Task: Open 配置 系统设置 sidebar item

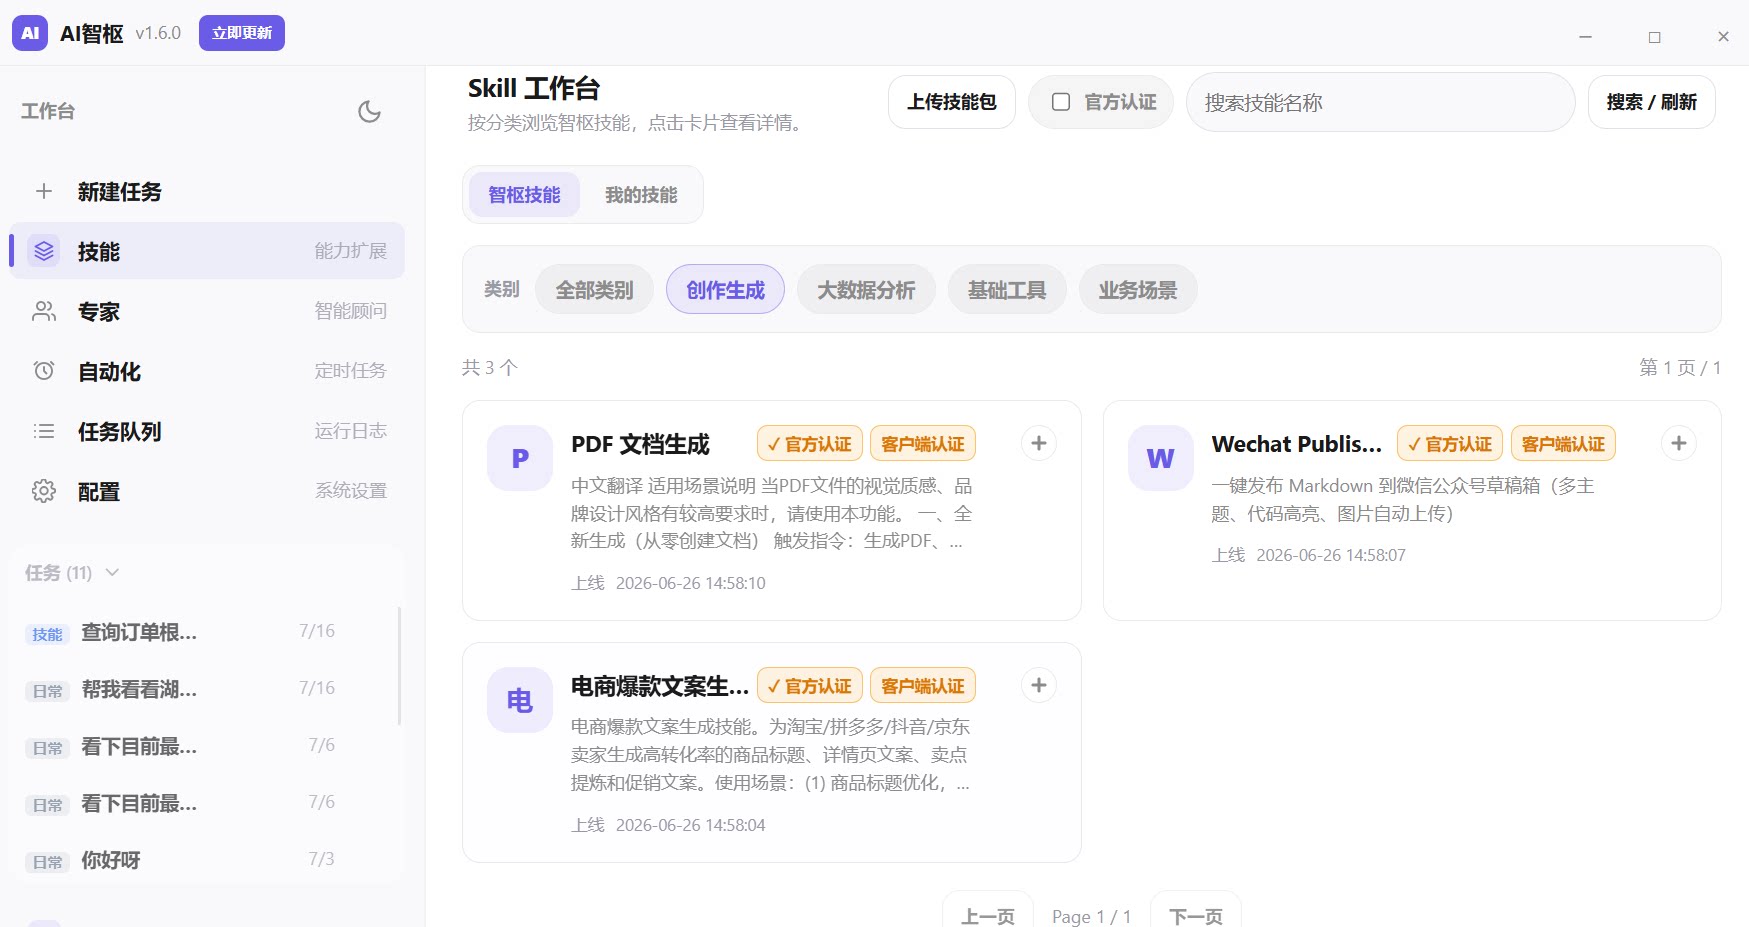Action: tap(207, 491)
